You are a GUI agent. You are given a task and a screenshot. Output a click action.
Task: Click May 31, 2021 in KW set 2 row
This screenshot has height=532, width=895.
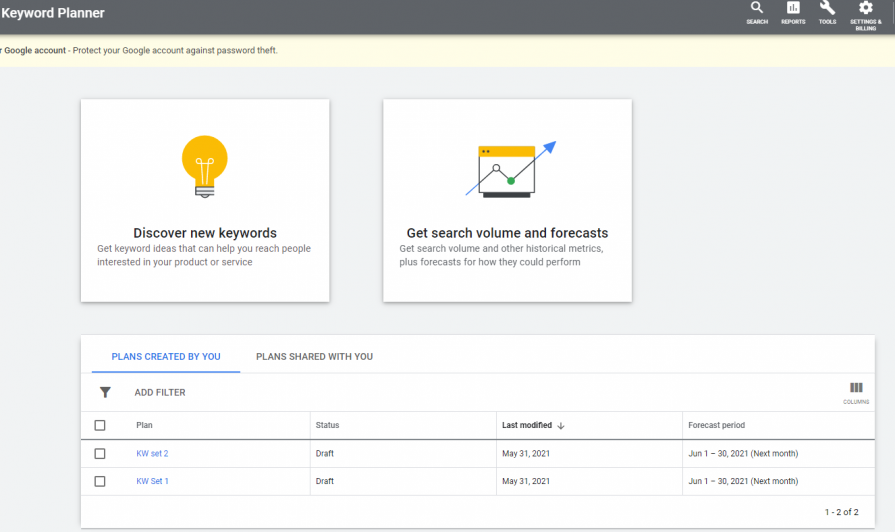coord(526,453)
